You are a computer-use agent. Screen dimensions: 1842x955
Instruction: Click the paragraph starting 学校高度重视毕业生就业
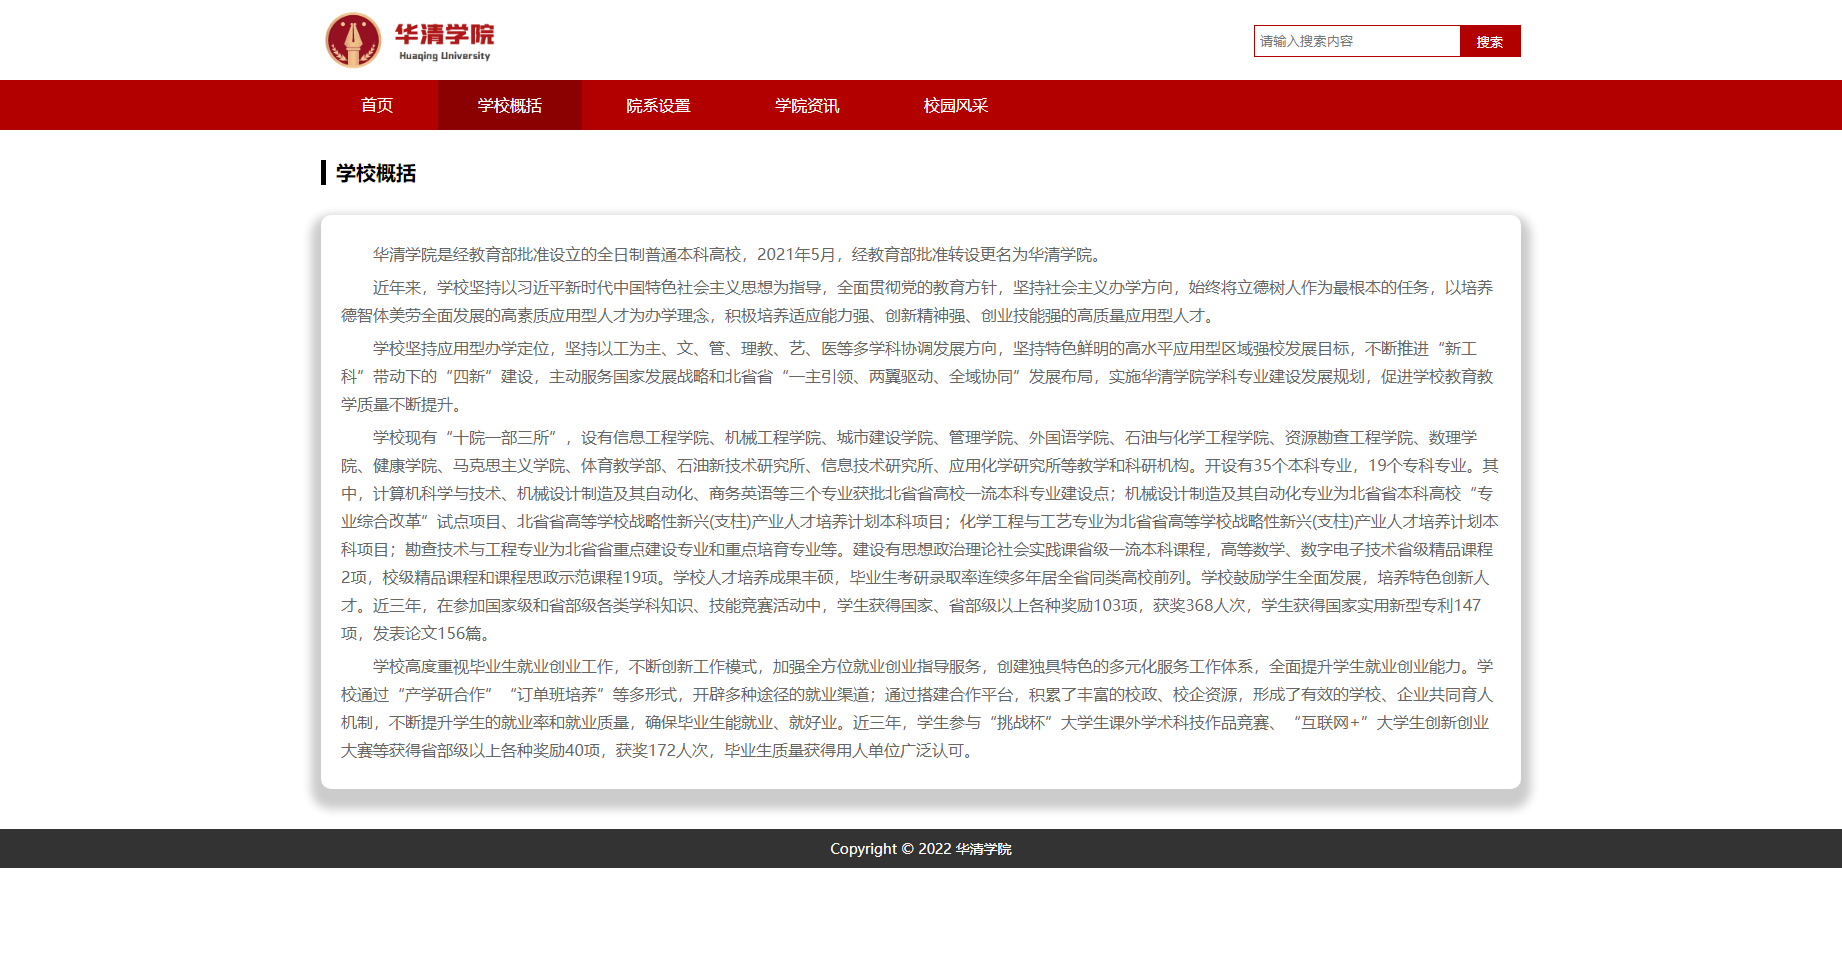pos(921,708)
